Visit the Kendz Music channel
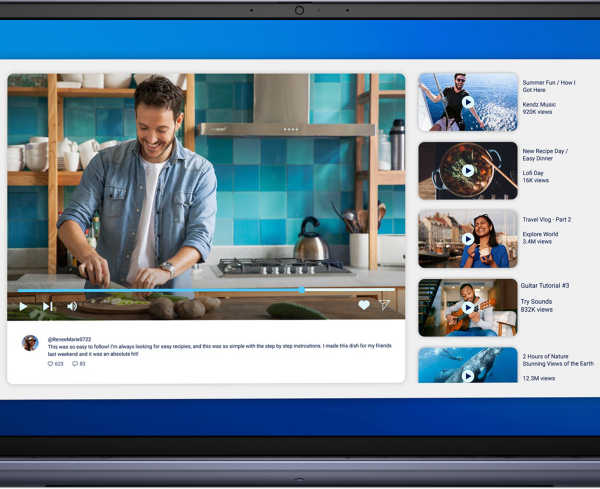600x489 pixels. click(539, 104)
